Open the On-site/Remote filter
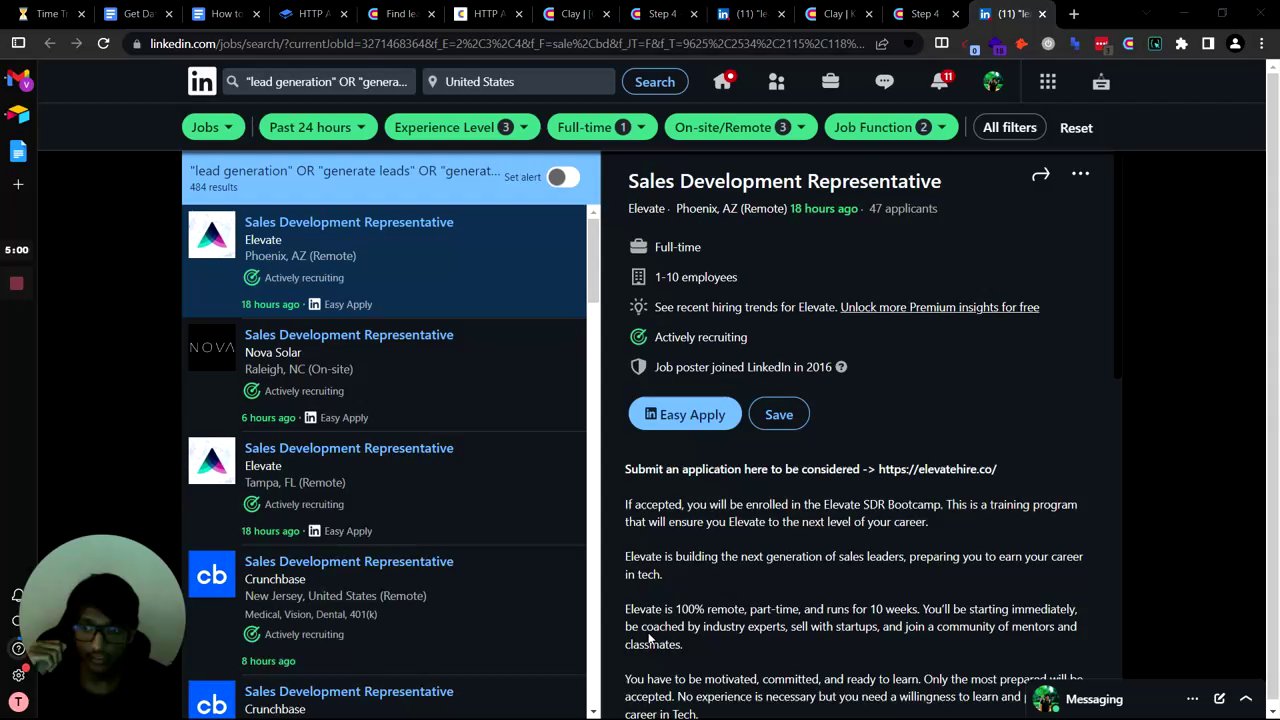Image resolution: width=1280 pixels, height=720 pixels. (x=739, y=127)
